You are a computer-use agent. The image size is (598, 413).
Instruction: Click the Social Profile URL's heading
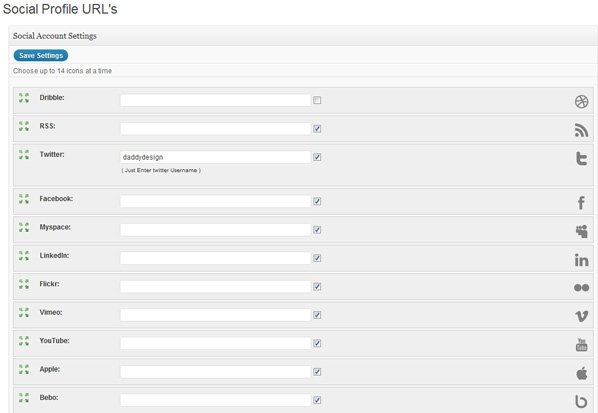[x=60, y=9]
